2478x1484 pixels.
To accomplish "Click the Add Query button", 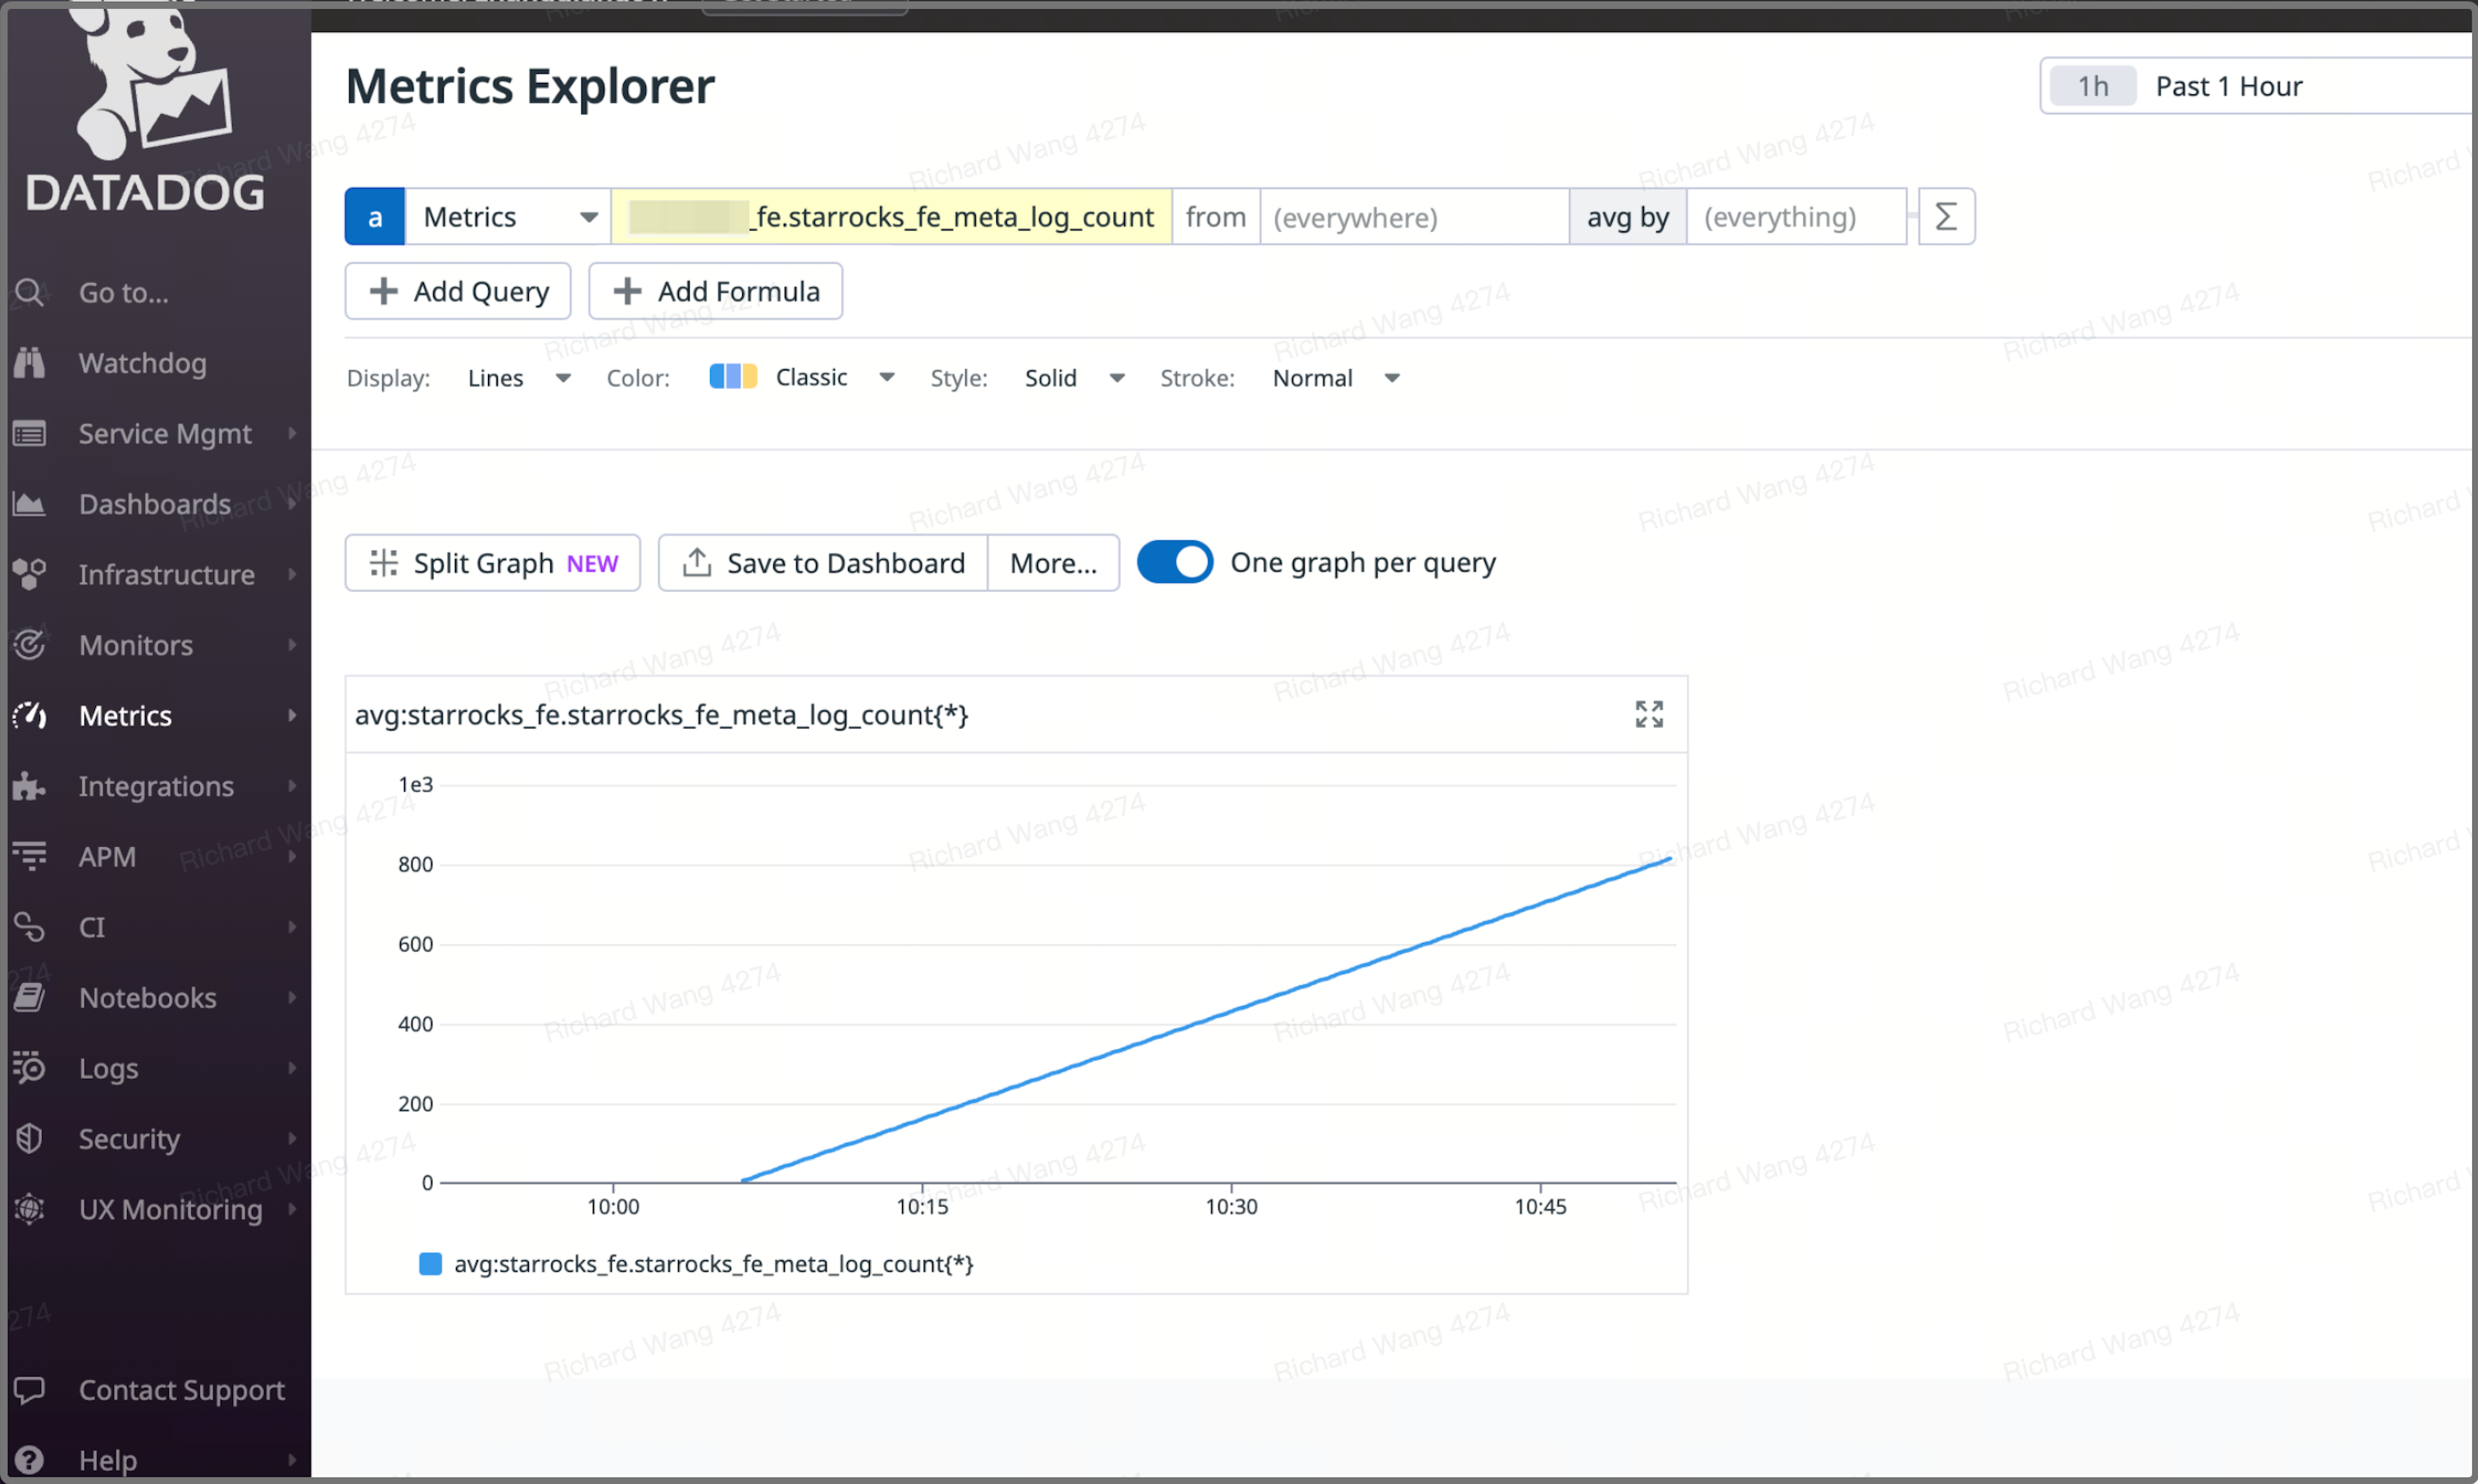I will point(458,291).
